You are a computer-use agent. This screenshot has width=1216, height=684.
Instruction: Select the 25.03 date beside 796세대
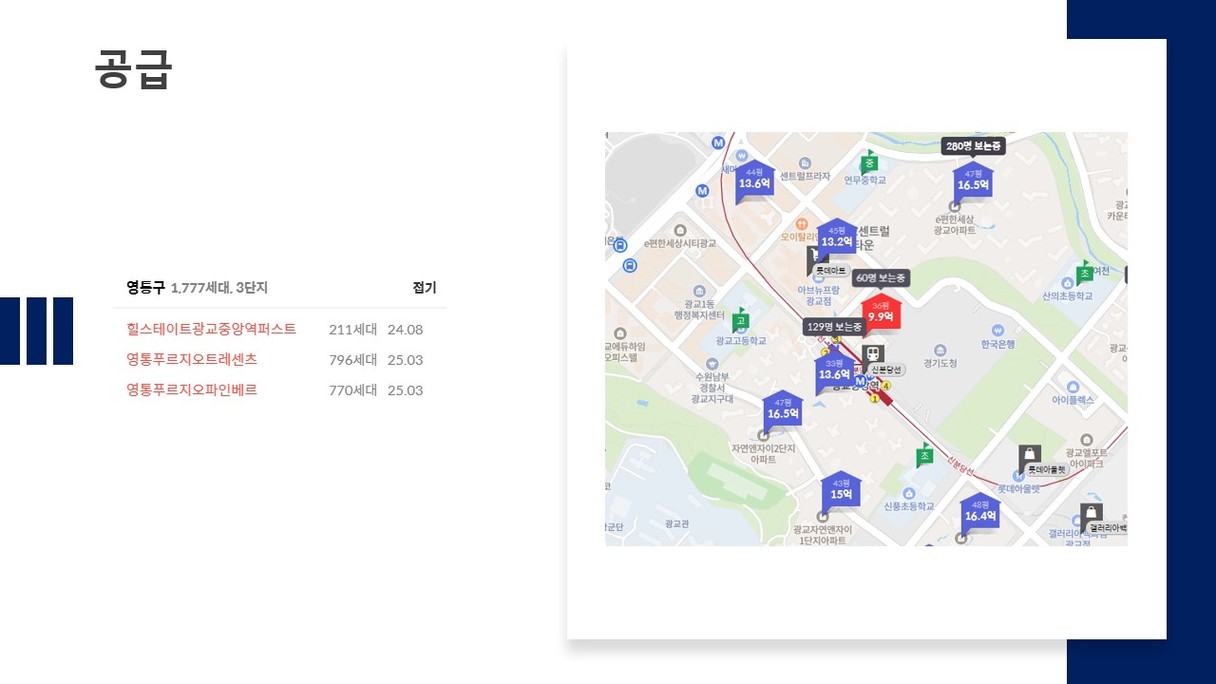click(405, 360)
